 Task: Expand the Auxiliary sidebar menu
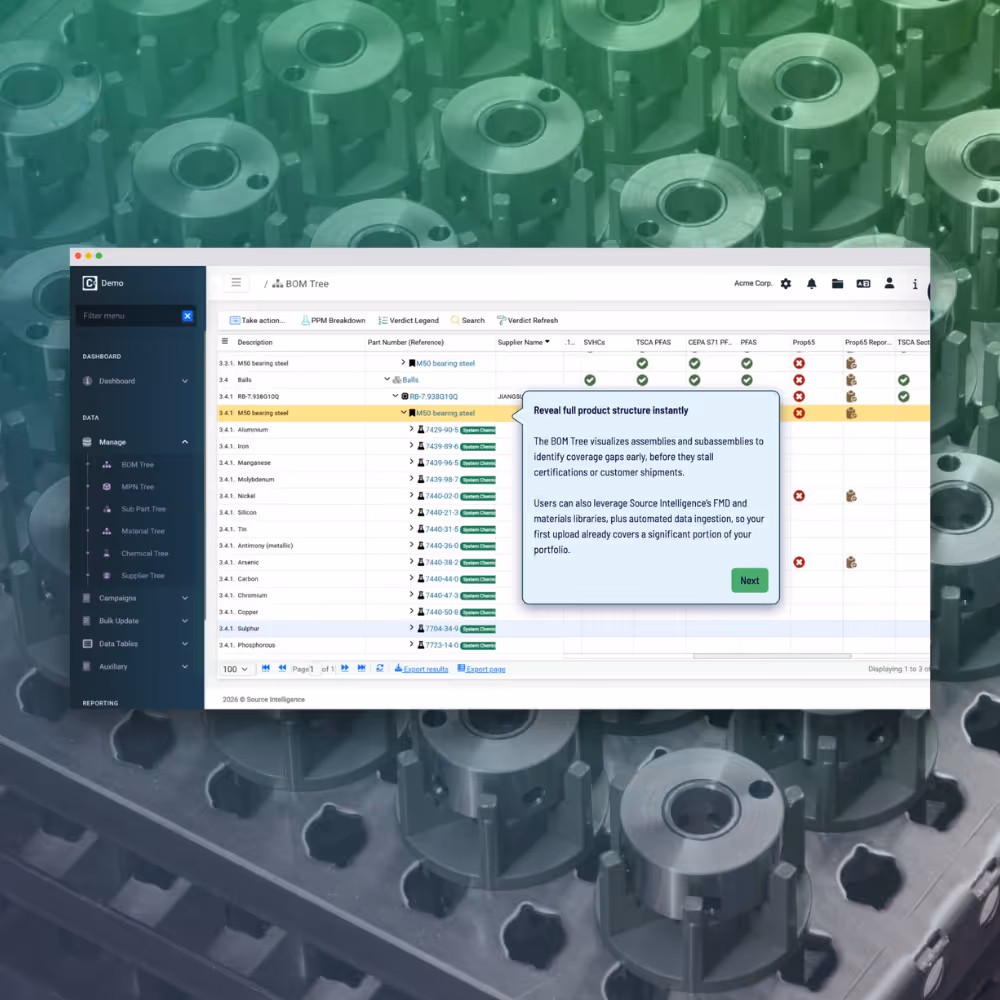coord(135,666)
